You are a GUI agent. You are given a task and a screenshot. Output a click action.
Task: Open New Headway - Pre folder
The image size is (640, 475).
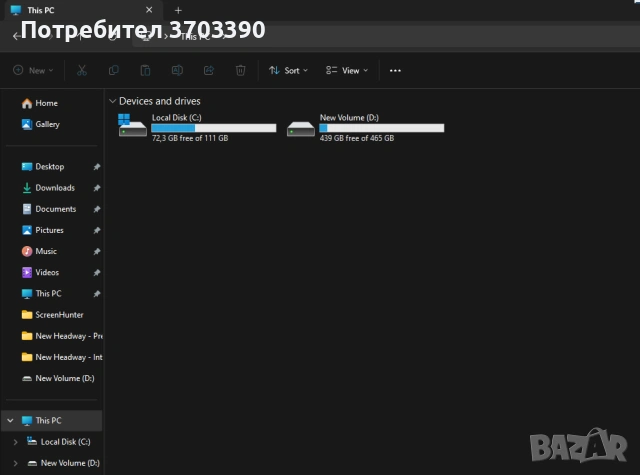pos(61,336)
